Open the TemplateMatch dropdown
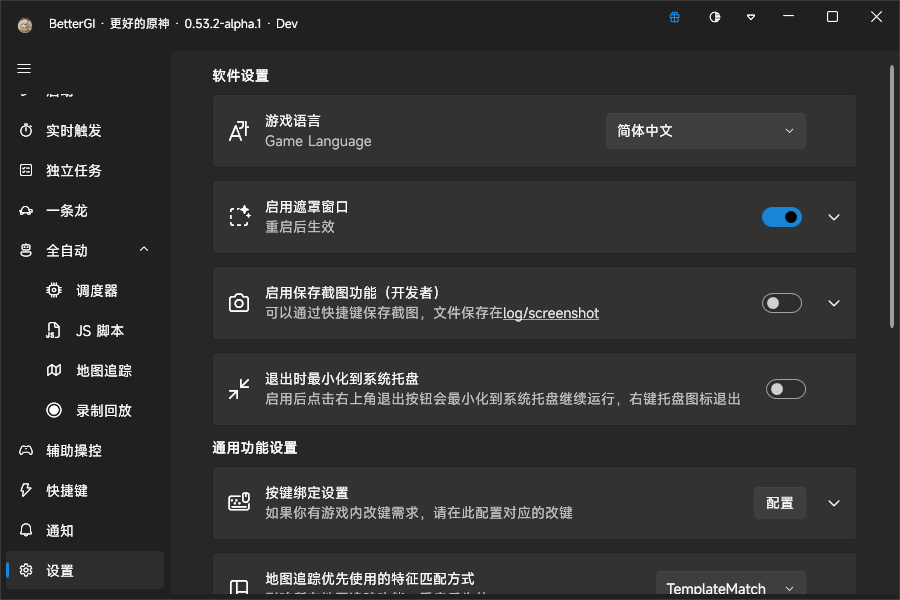The width and height of the screenshot is (900, 600). 730,586
